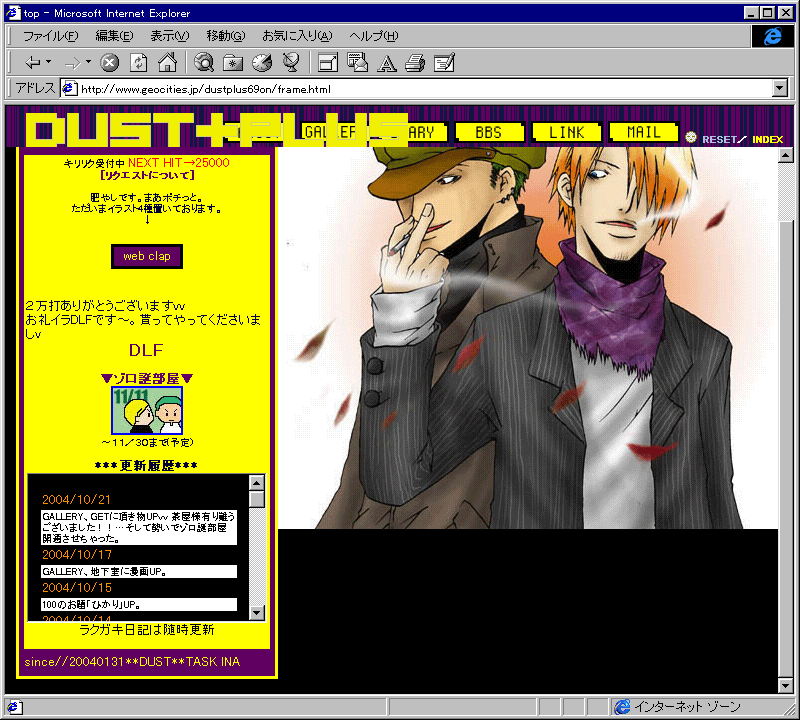The width and height of the screenshot is (800, 720).
Task: Click the date 2004/10/15 entry
Action: [x=77, y=587]
